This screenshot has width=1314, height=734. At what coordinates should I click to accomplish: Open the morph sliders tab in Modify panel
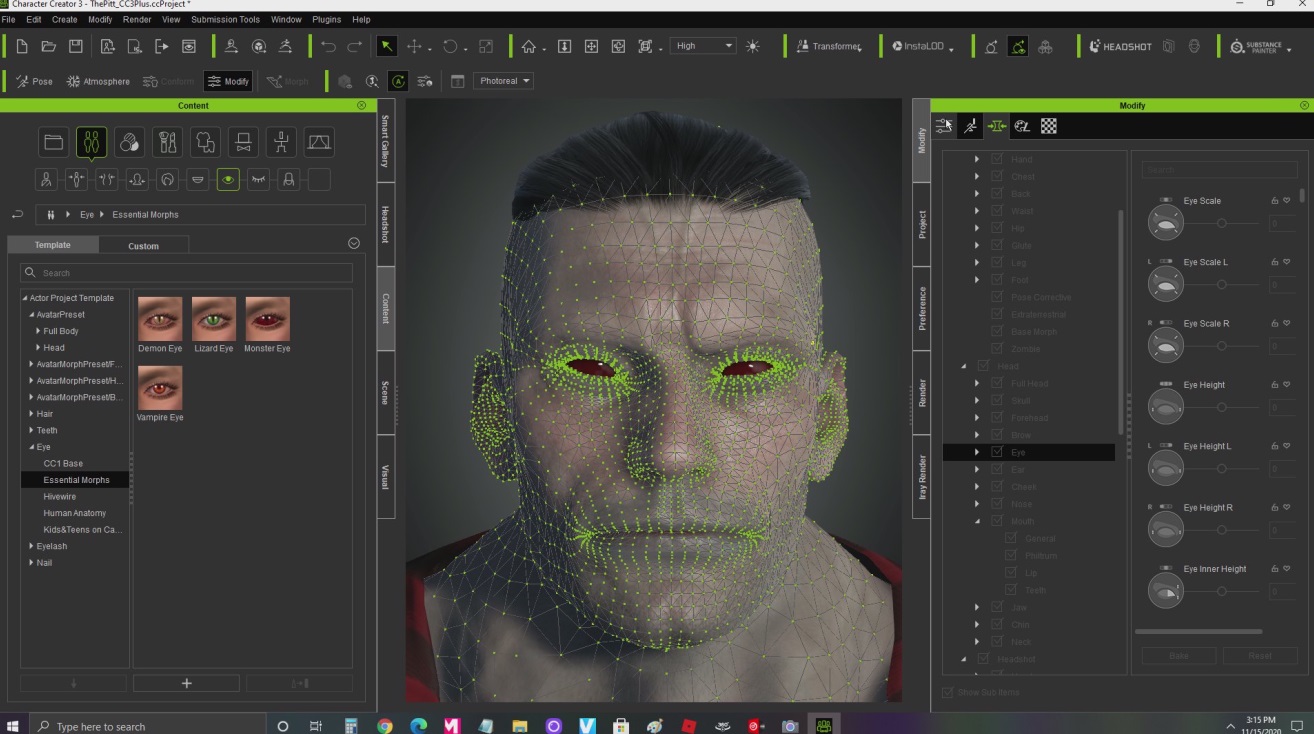(996, 126)
